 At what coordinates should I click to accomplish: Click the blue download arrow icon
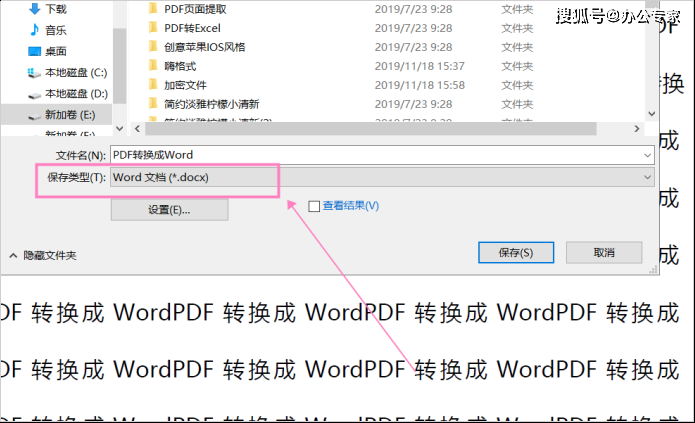(x=35, y=9)
